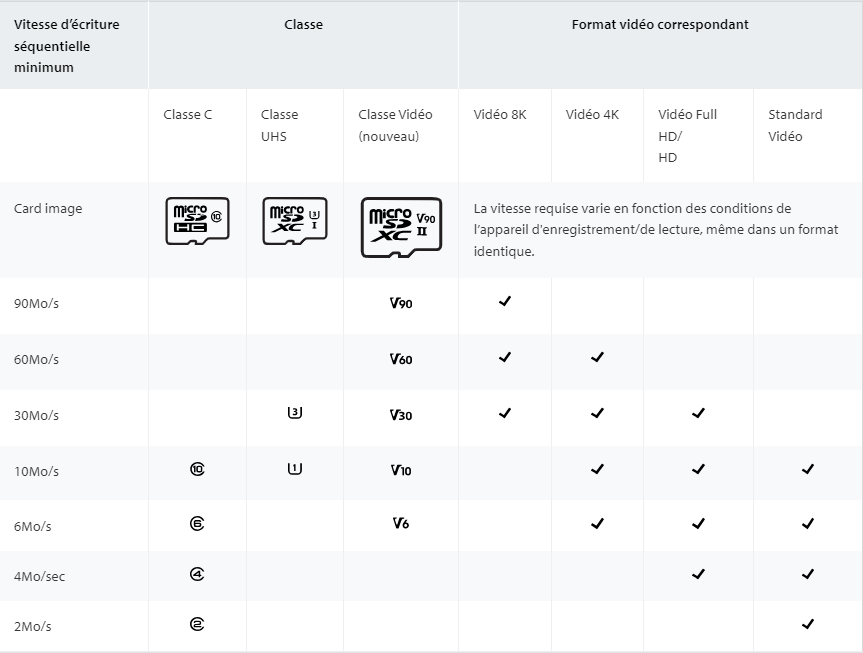Viewport: 863px width, 653px height.
Task: Click the Class 4 speed icon
Action: (x=197, y=574)
